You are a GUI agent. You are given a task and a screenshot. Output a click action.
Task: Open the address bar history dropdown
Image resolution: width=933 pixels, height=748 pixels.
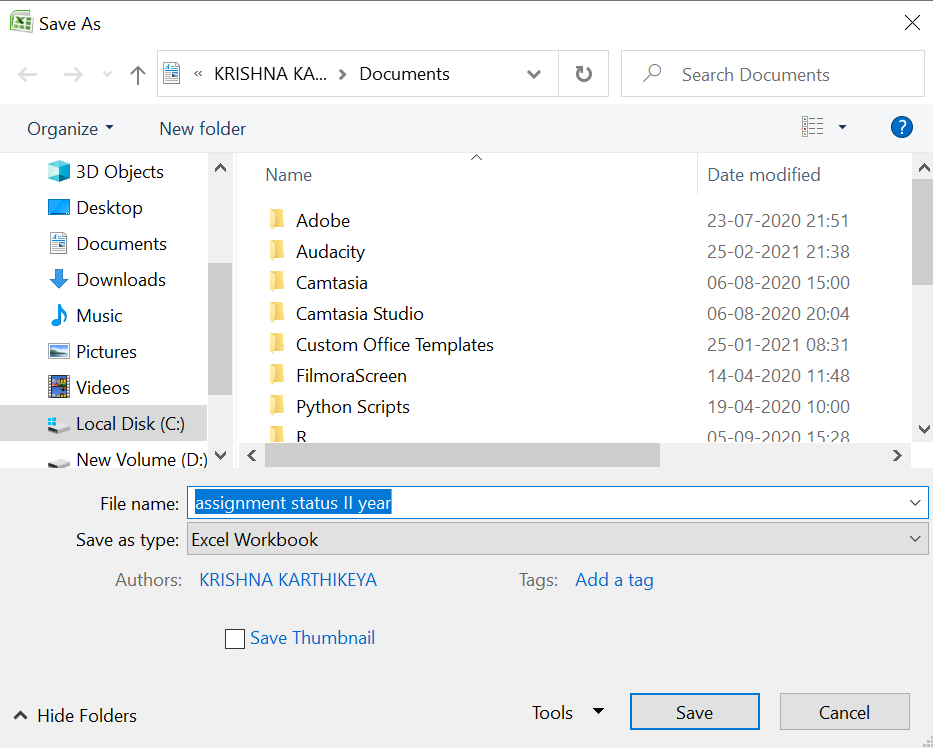pyautogui.click(x=534, y=74)
